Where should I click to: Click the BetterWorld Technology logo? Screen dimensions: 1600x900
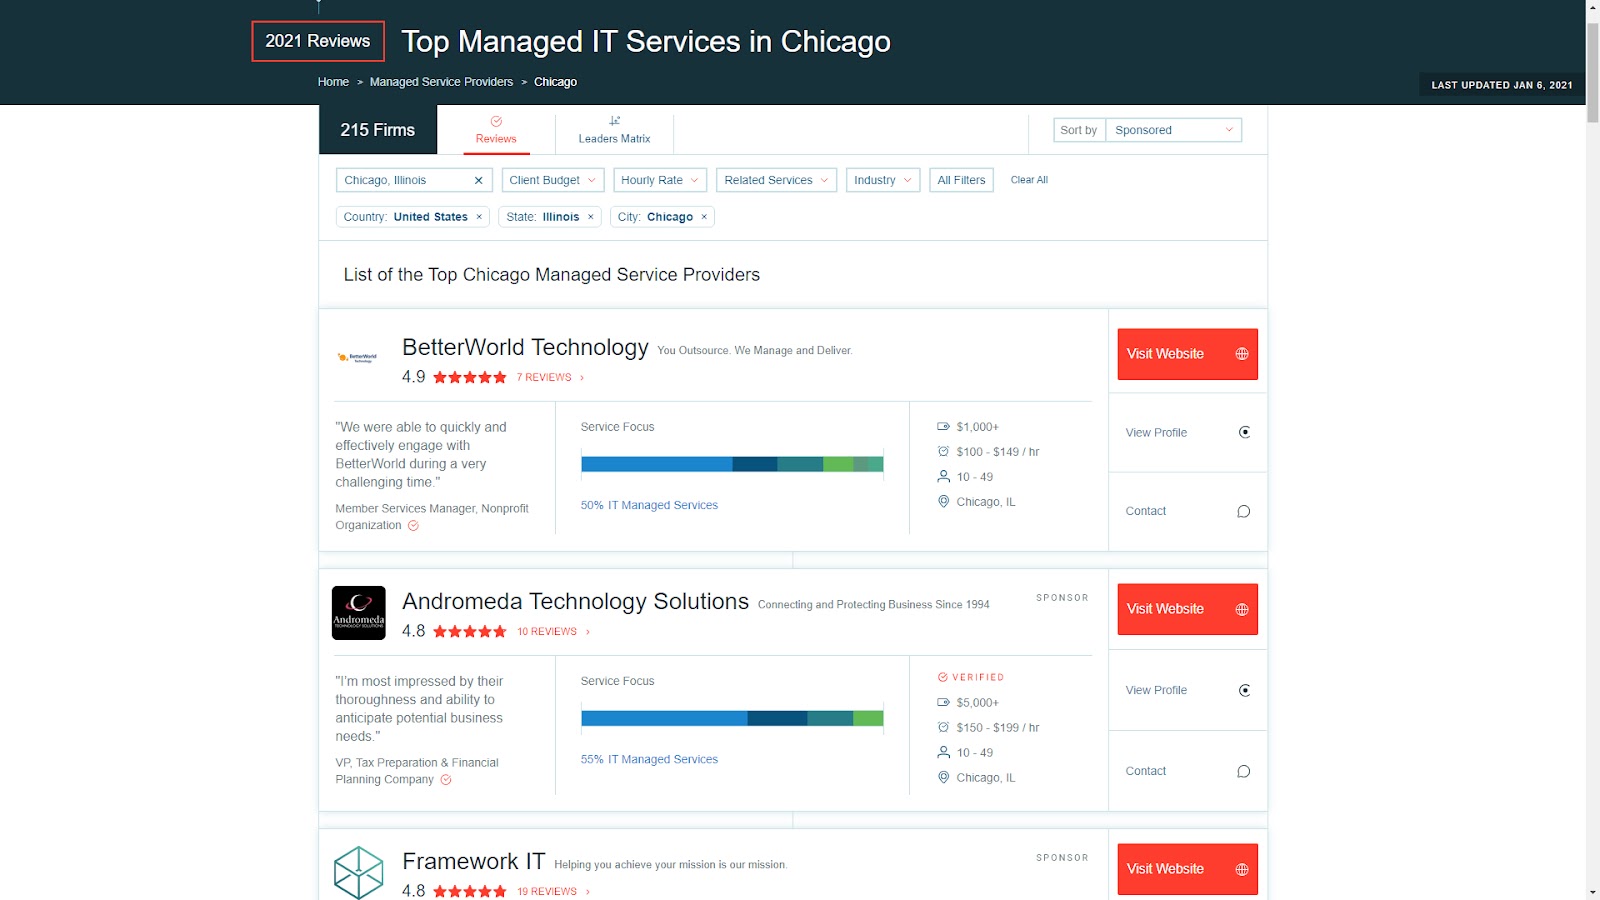point(358,357)
